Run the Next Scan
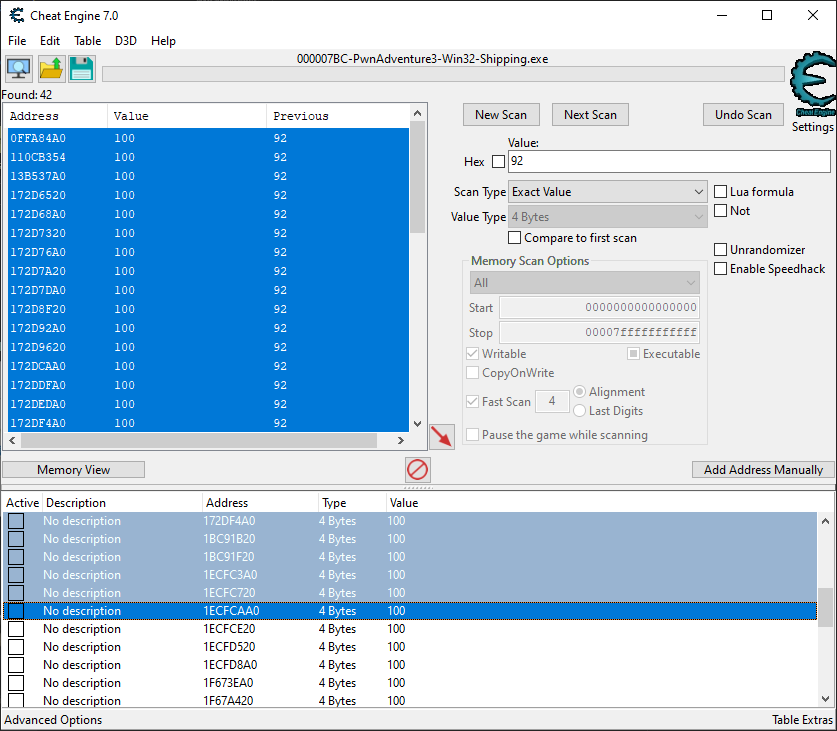This screenshot has width=837, height=731. pyautogui.click(x=590, y=115)
